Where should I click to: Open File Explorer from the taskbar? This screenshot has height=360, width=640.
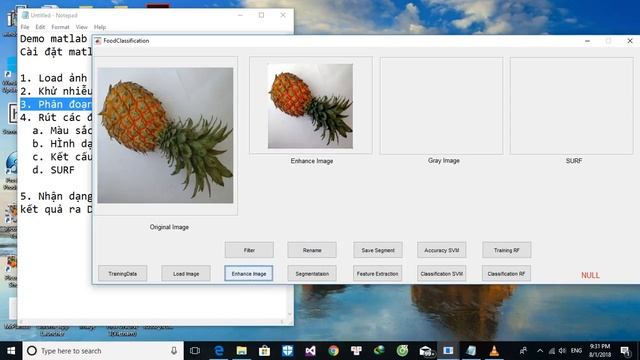coord(242,351)
